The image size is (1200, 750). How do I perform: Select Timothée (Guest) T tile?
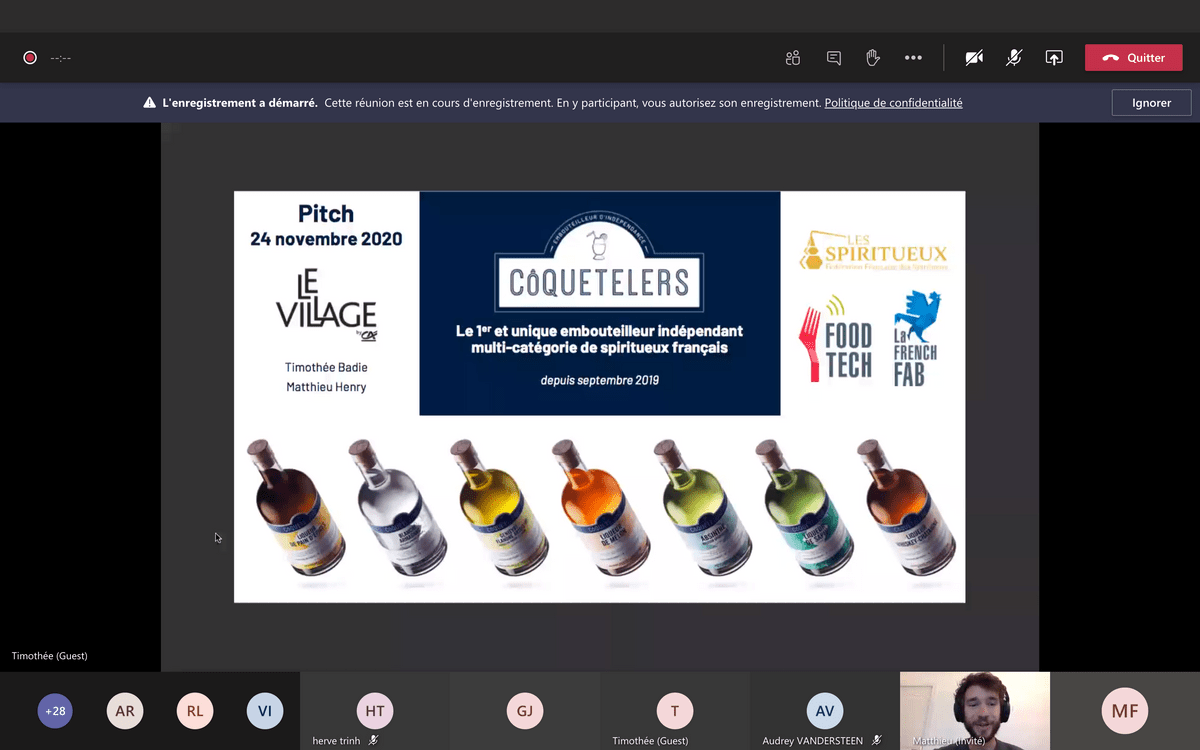(x=674, y=711)
